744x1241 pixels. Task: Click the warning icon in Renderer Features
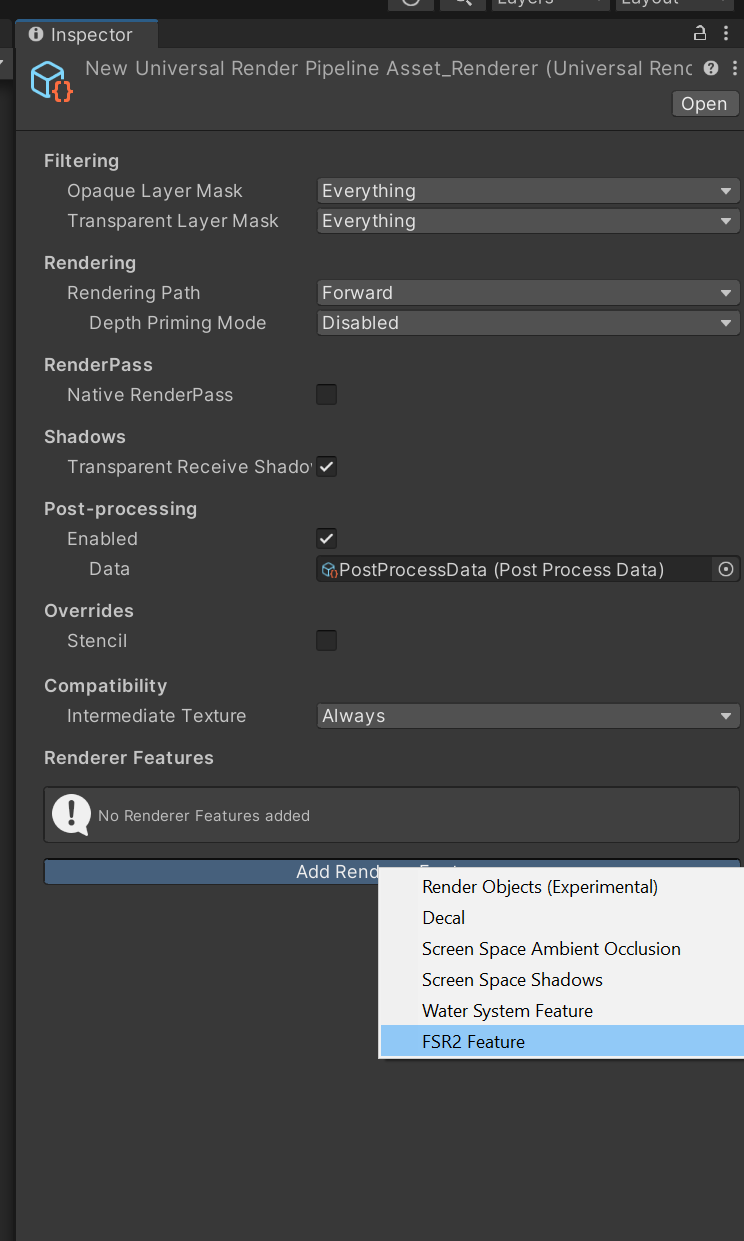71,814
